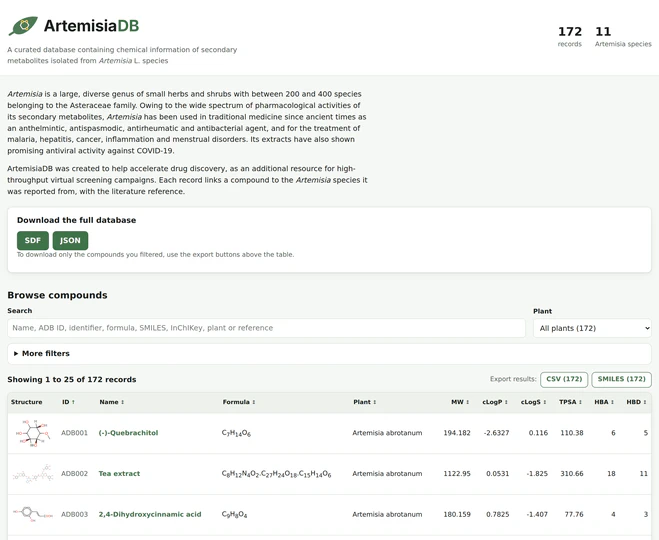Sort table by cLogS column
The image size is (659, 540).
tap(533, 402)
